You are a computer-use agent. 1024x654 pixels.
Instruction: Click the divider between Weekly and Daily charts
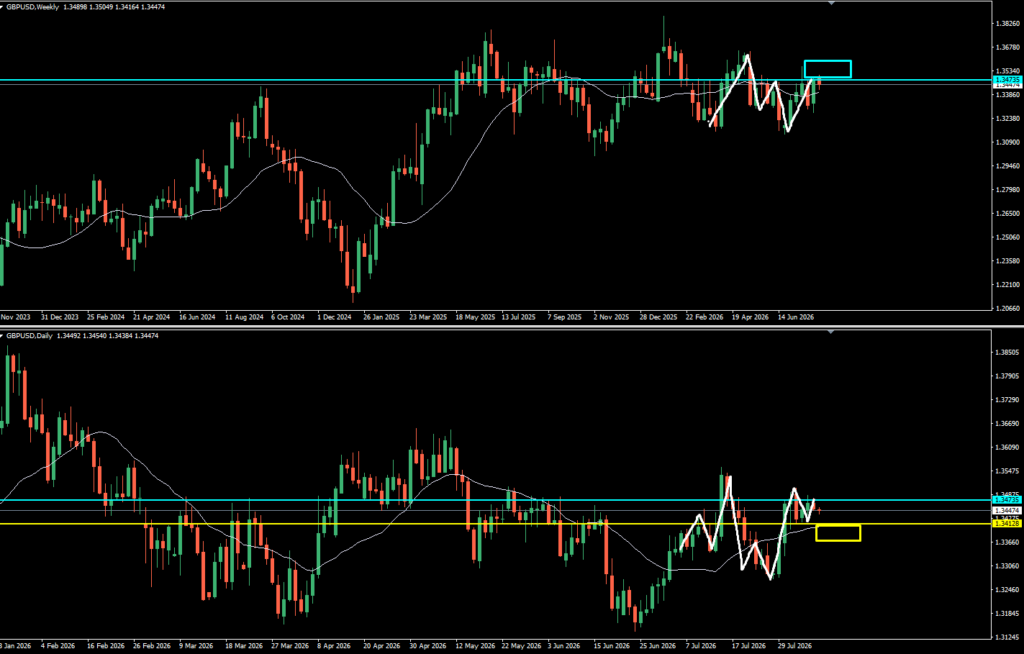pos(512,325)
